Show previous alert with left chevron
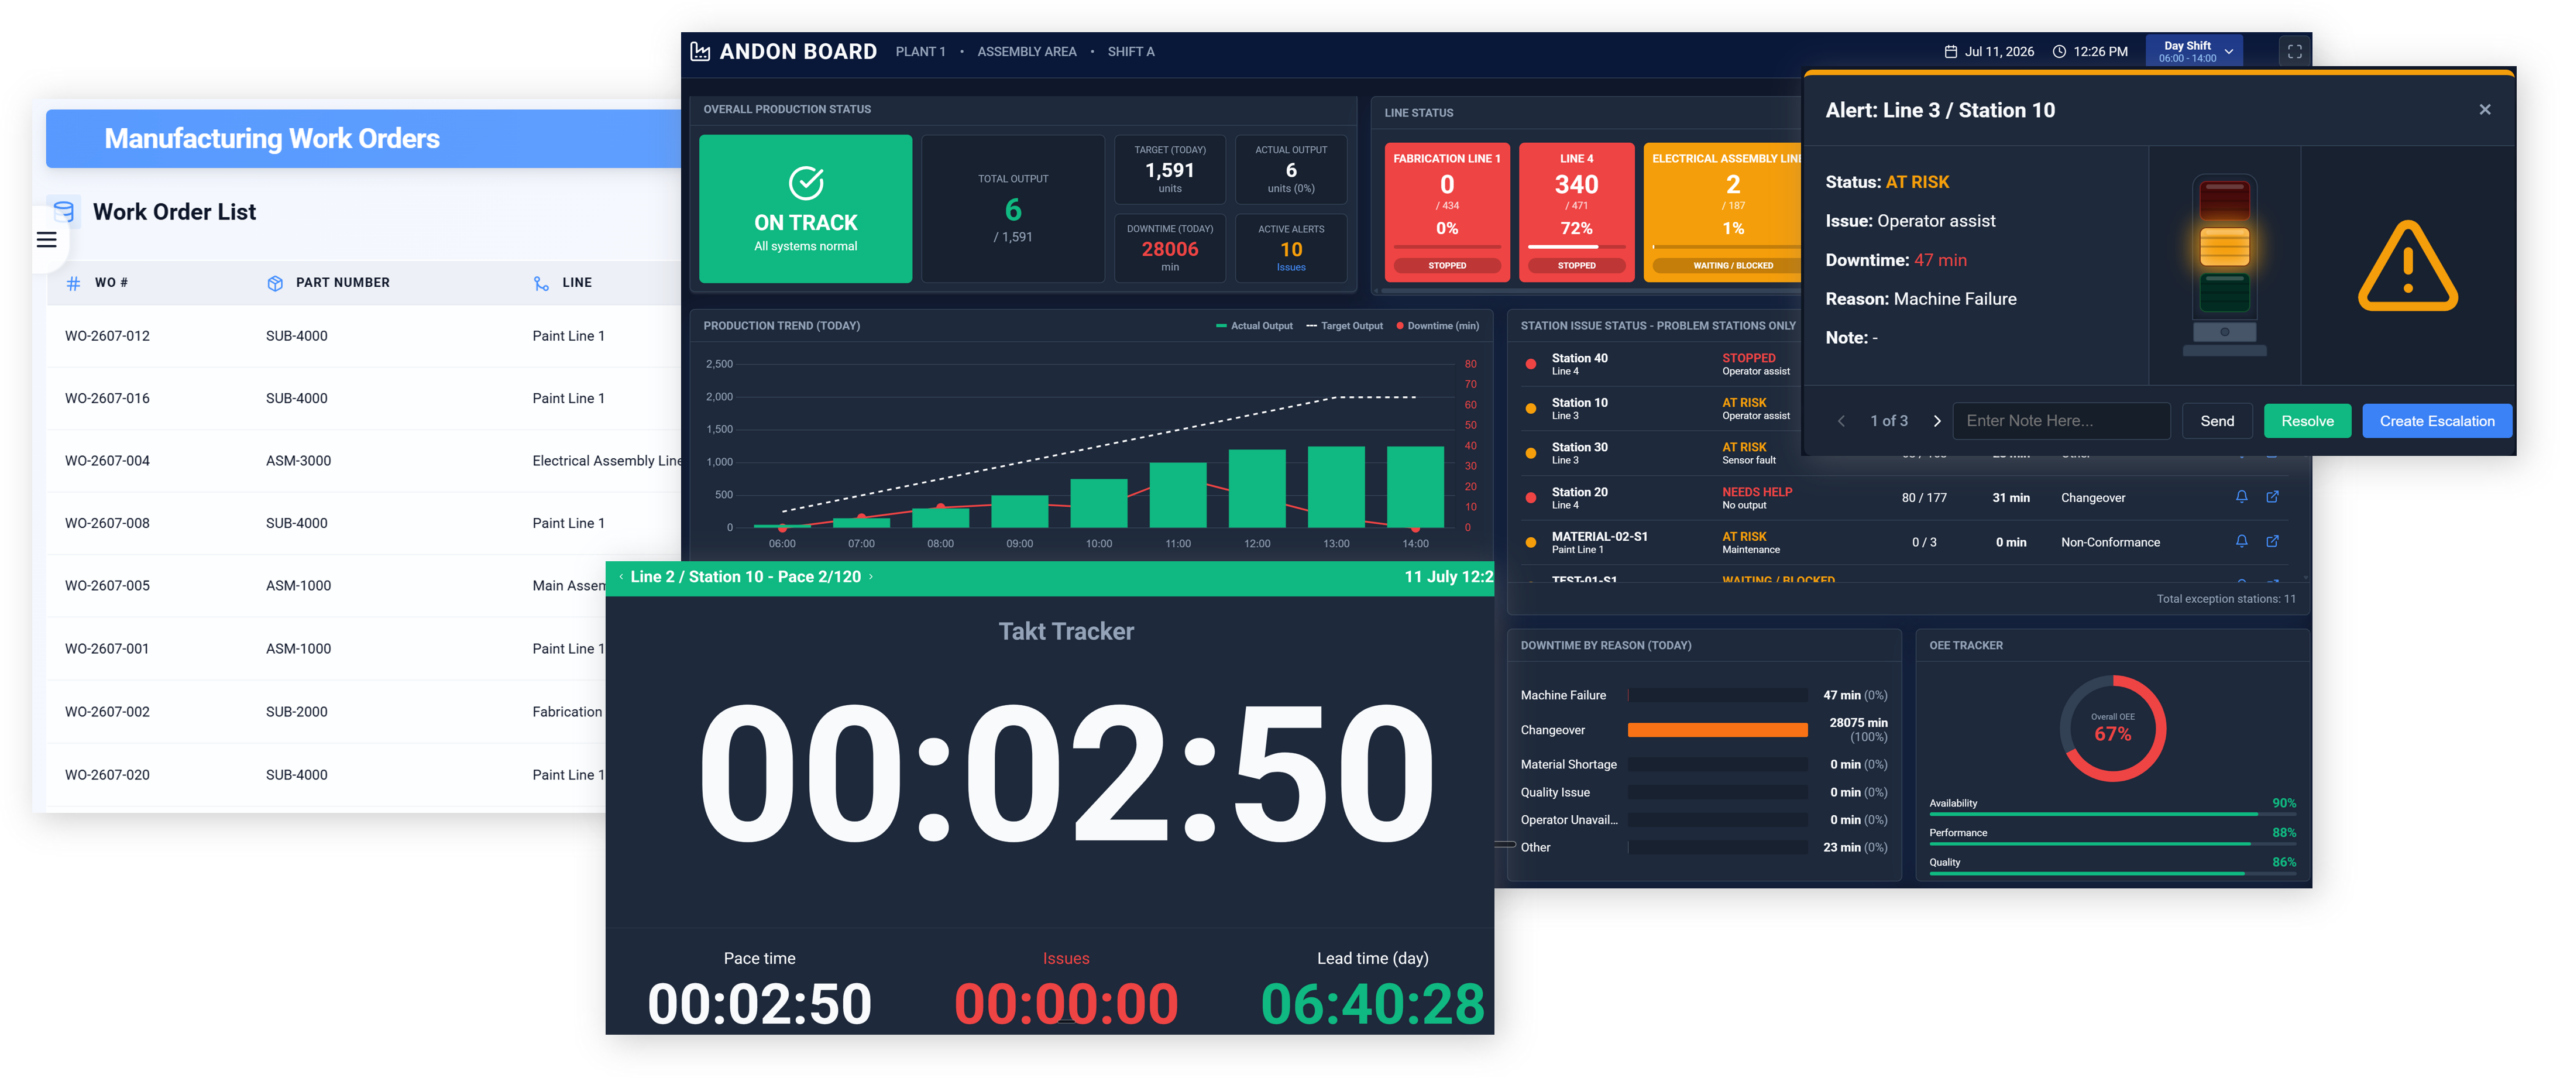 1841,421
